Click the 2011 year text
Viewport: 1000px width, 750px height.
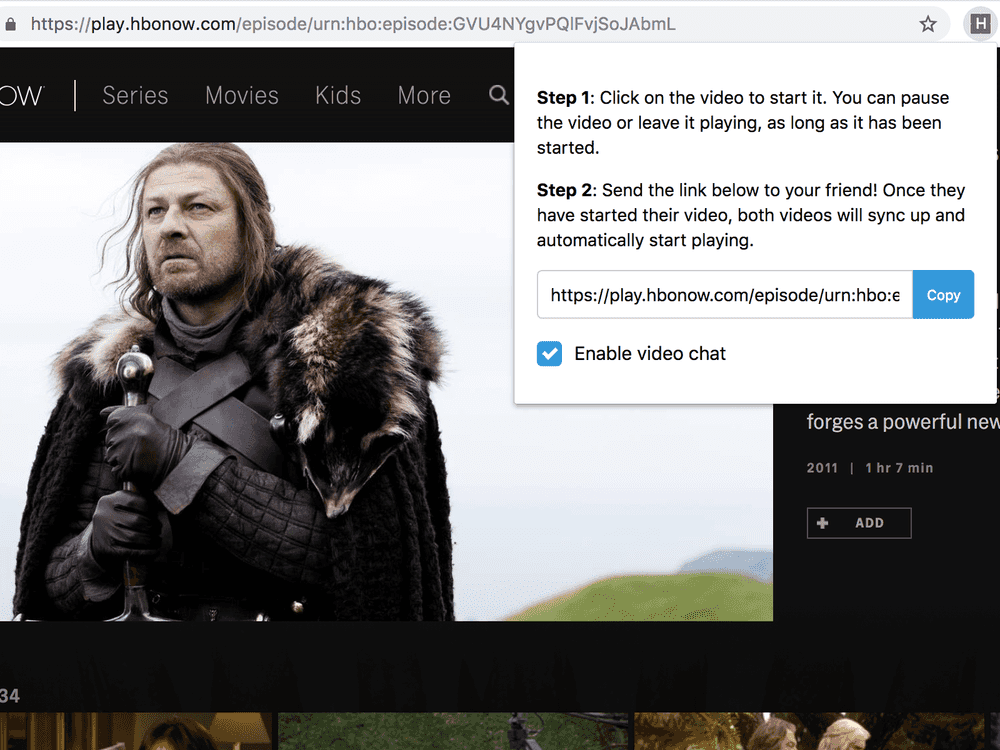coord(822,468)
